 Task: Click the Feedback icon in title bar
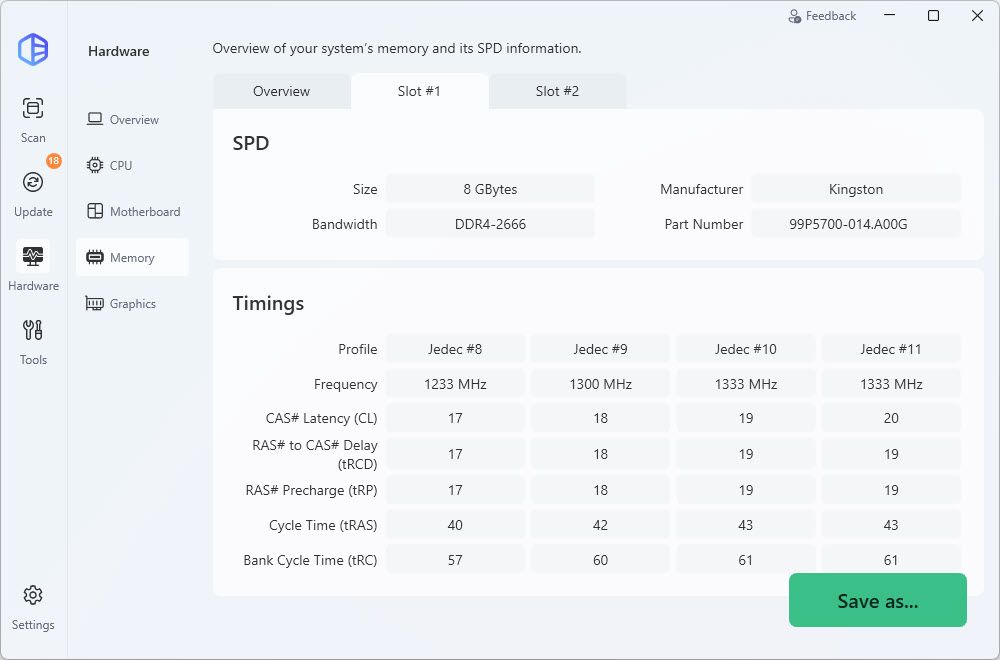[x=795, y=16]
